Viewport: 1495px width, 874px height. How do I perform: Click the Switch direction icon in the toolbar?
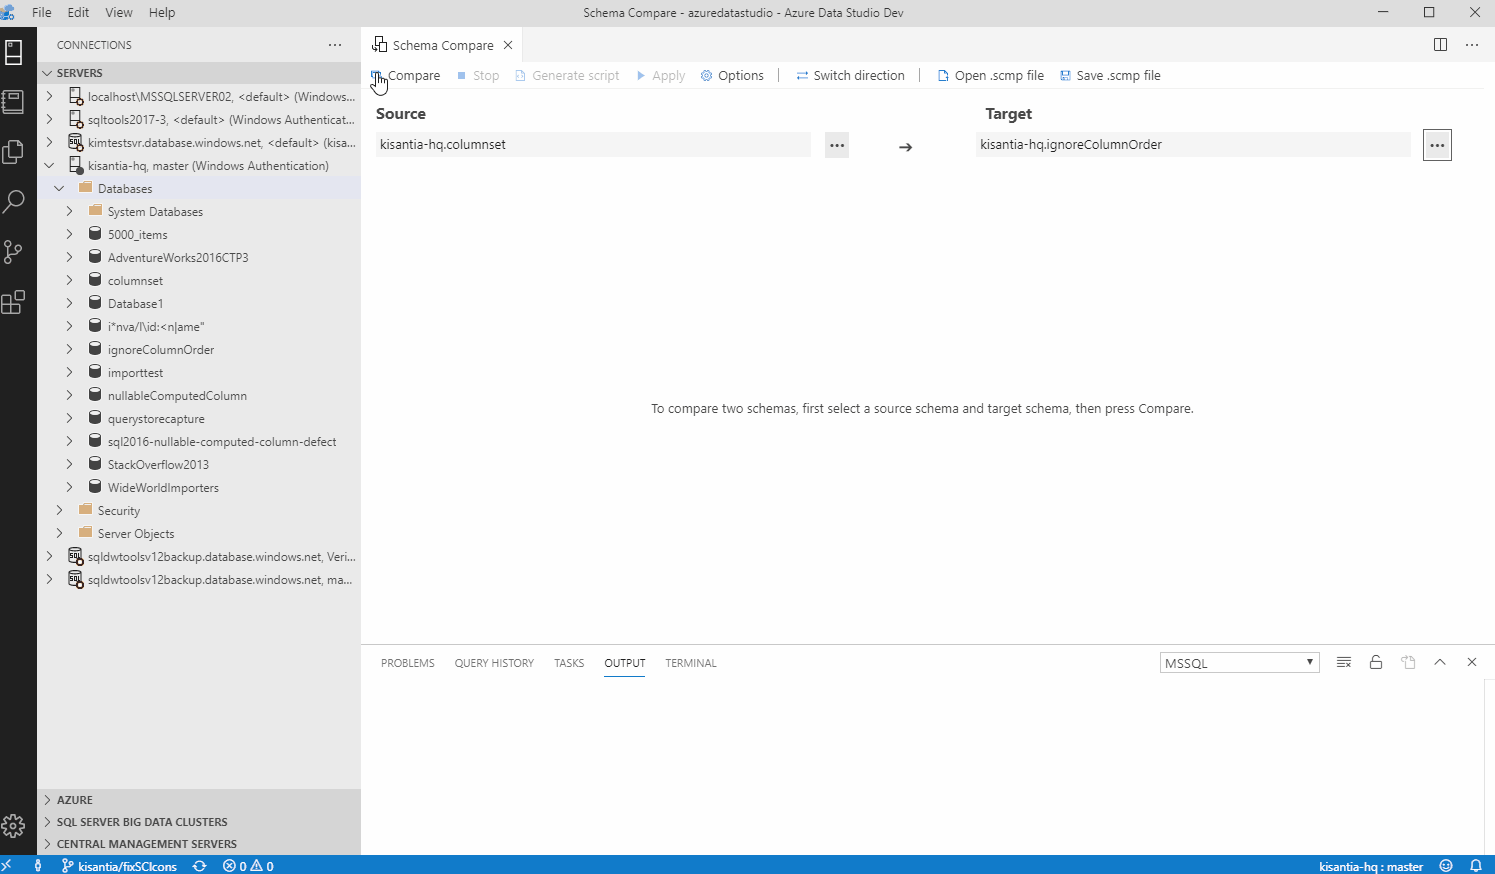coord(803,75)
